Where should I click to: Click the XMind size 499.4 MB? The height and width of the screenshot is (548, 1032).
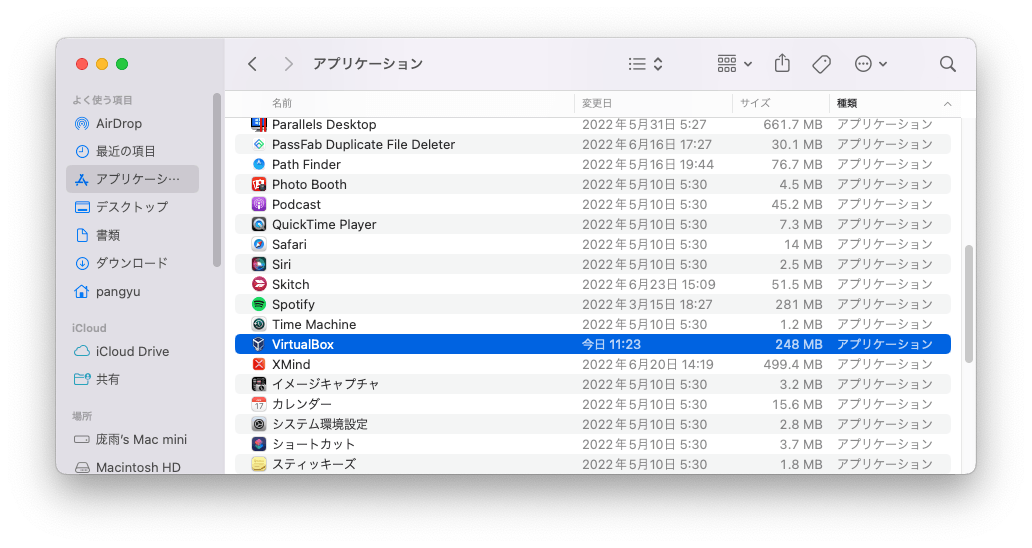792,364
